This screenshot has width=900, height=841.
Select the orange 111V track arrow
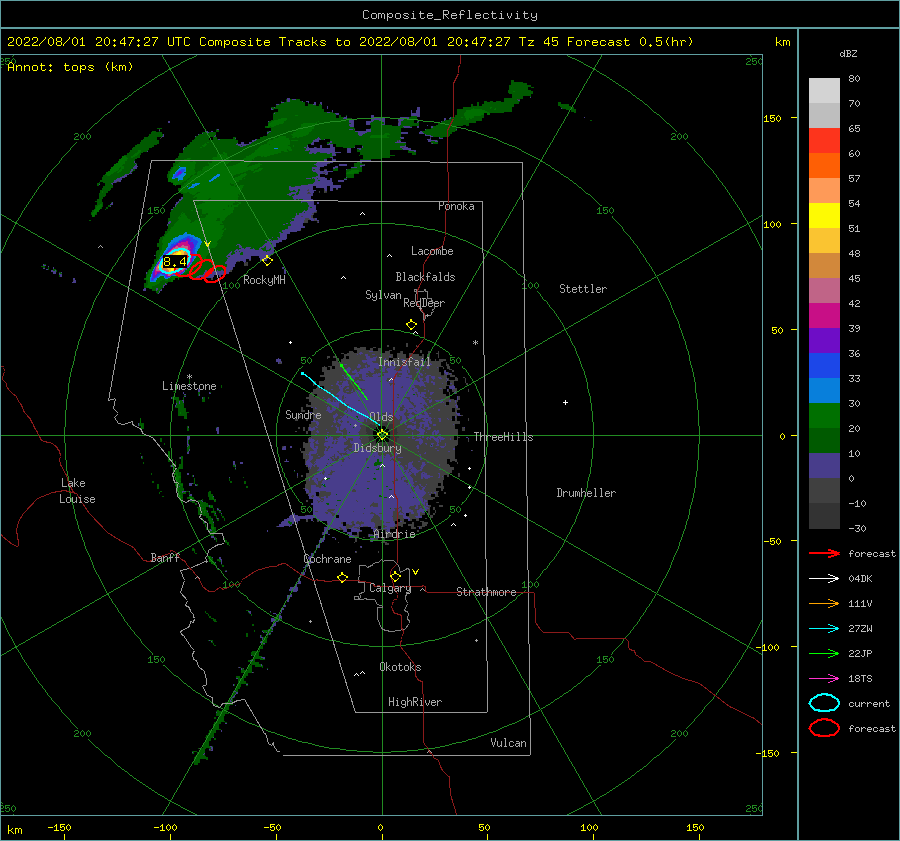coord(824,603)
